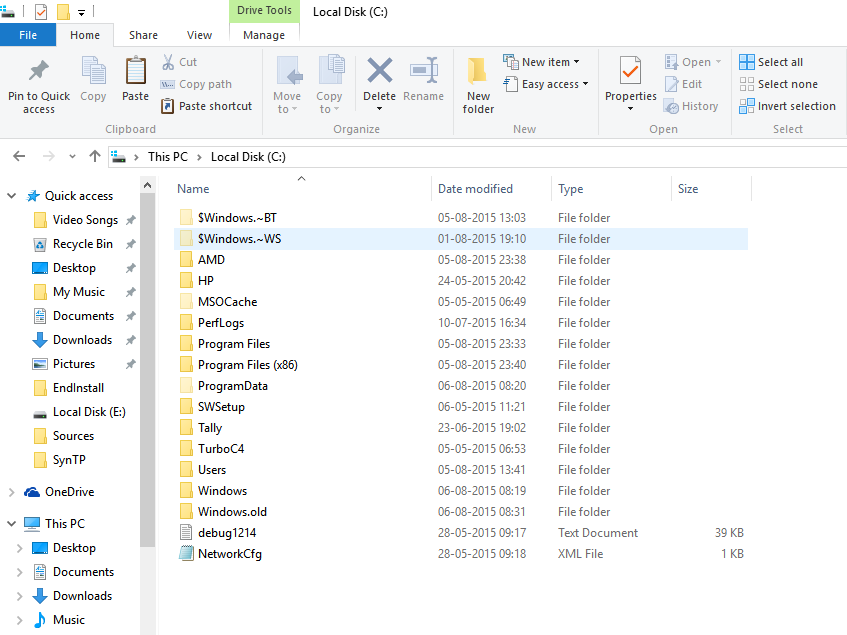Click the Delete red X icon

click(x=379, y=71)
